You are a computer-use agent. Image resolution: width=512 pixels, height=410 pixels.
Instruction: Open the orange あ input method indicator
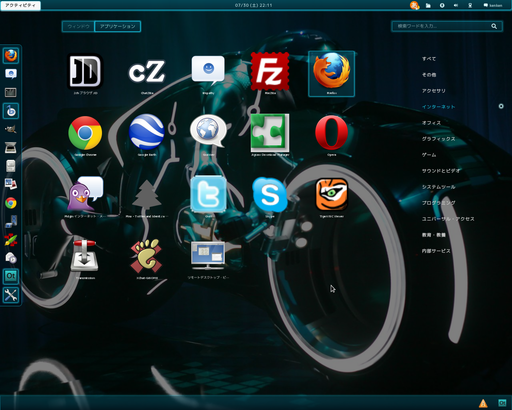coord(414,5)
